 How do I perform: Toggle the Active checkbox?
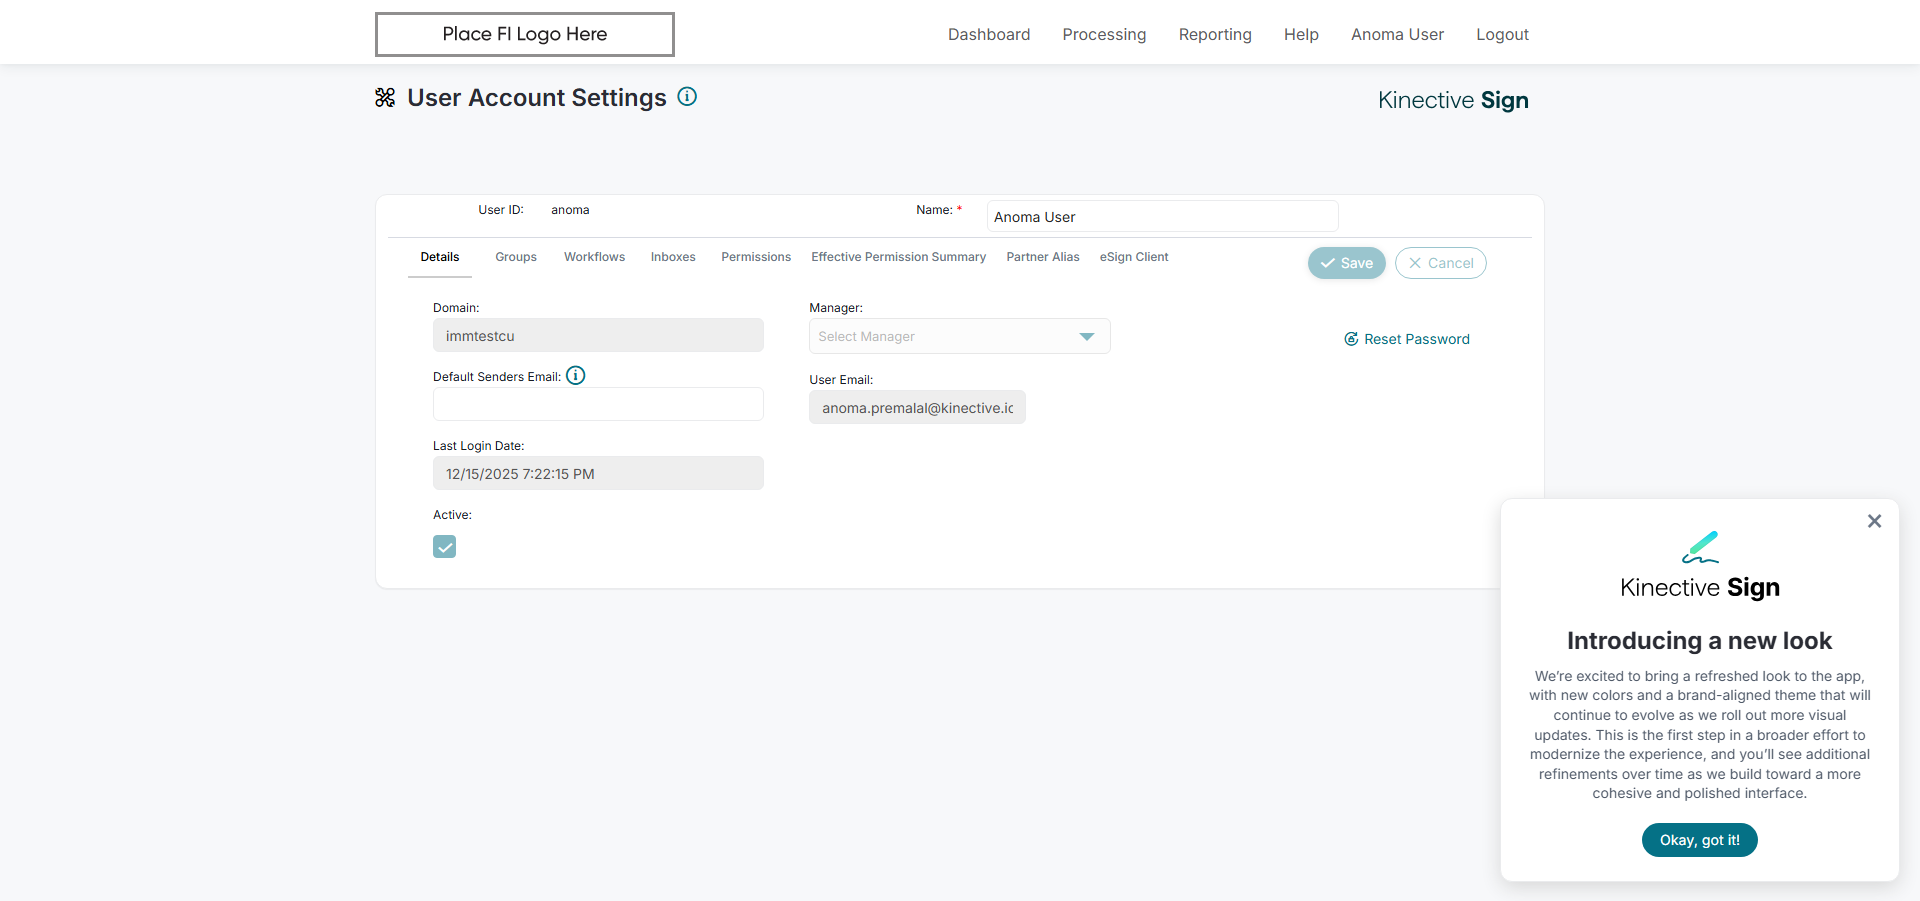[444, 546]
